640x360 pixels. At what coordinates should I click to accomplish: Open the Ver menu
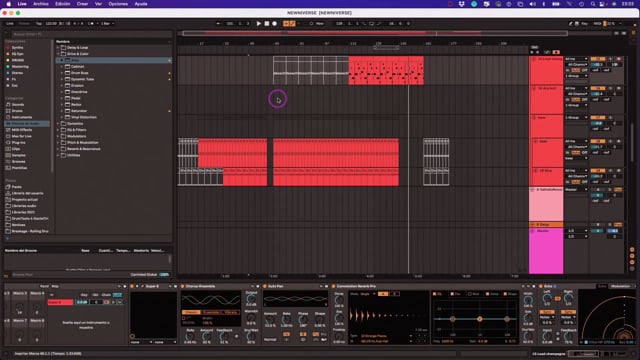tap(98, 4)
